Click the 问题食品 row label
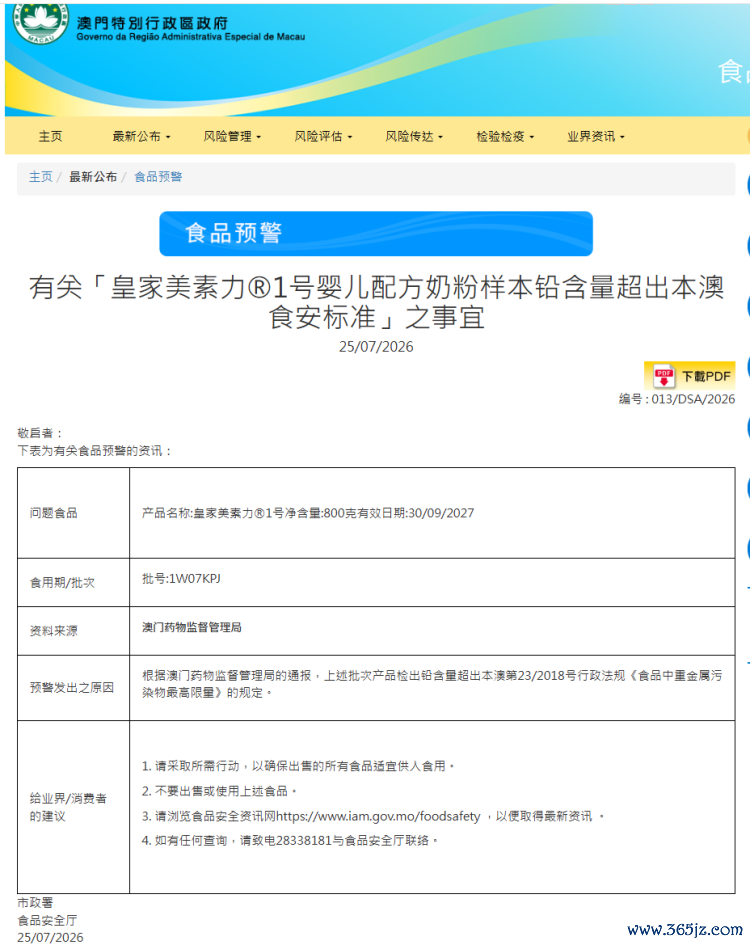The image size is (750, 945). pos(54,513)
